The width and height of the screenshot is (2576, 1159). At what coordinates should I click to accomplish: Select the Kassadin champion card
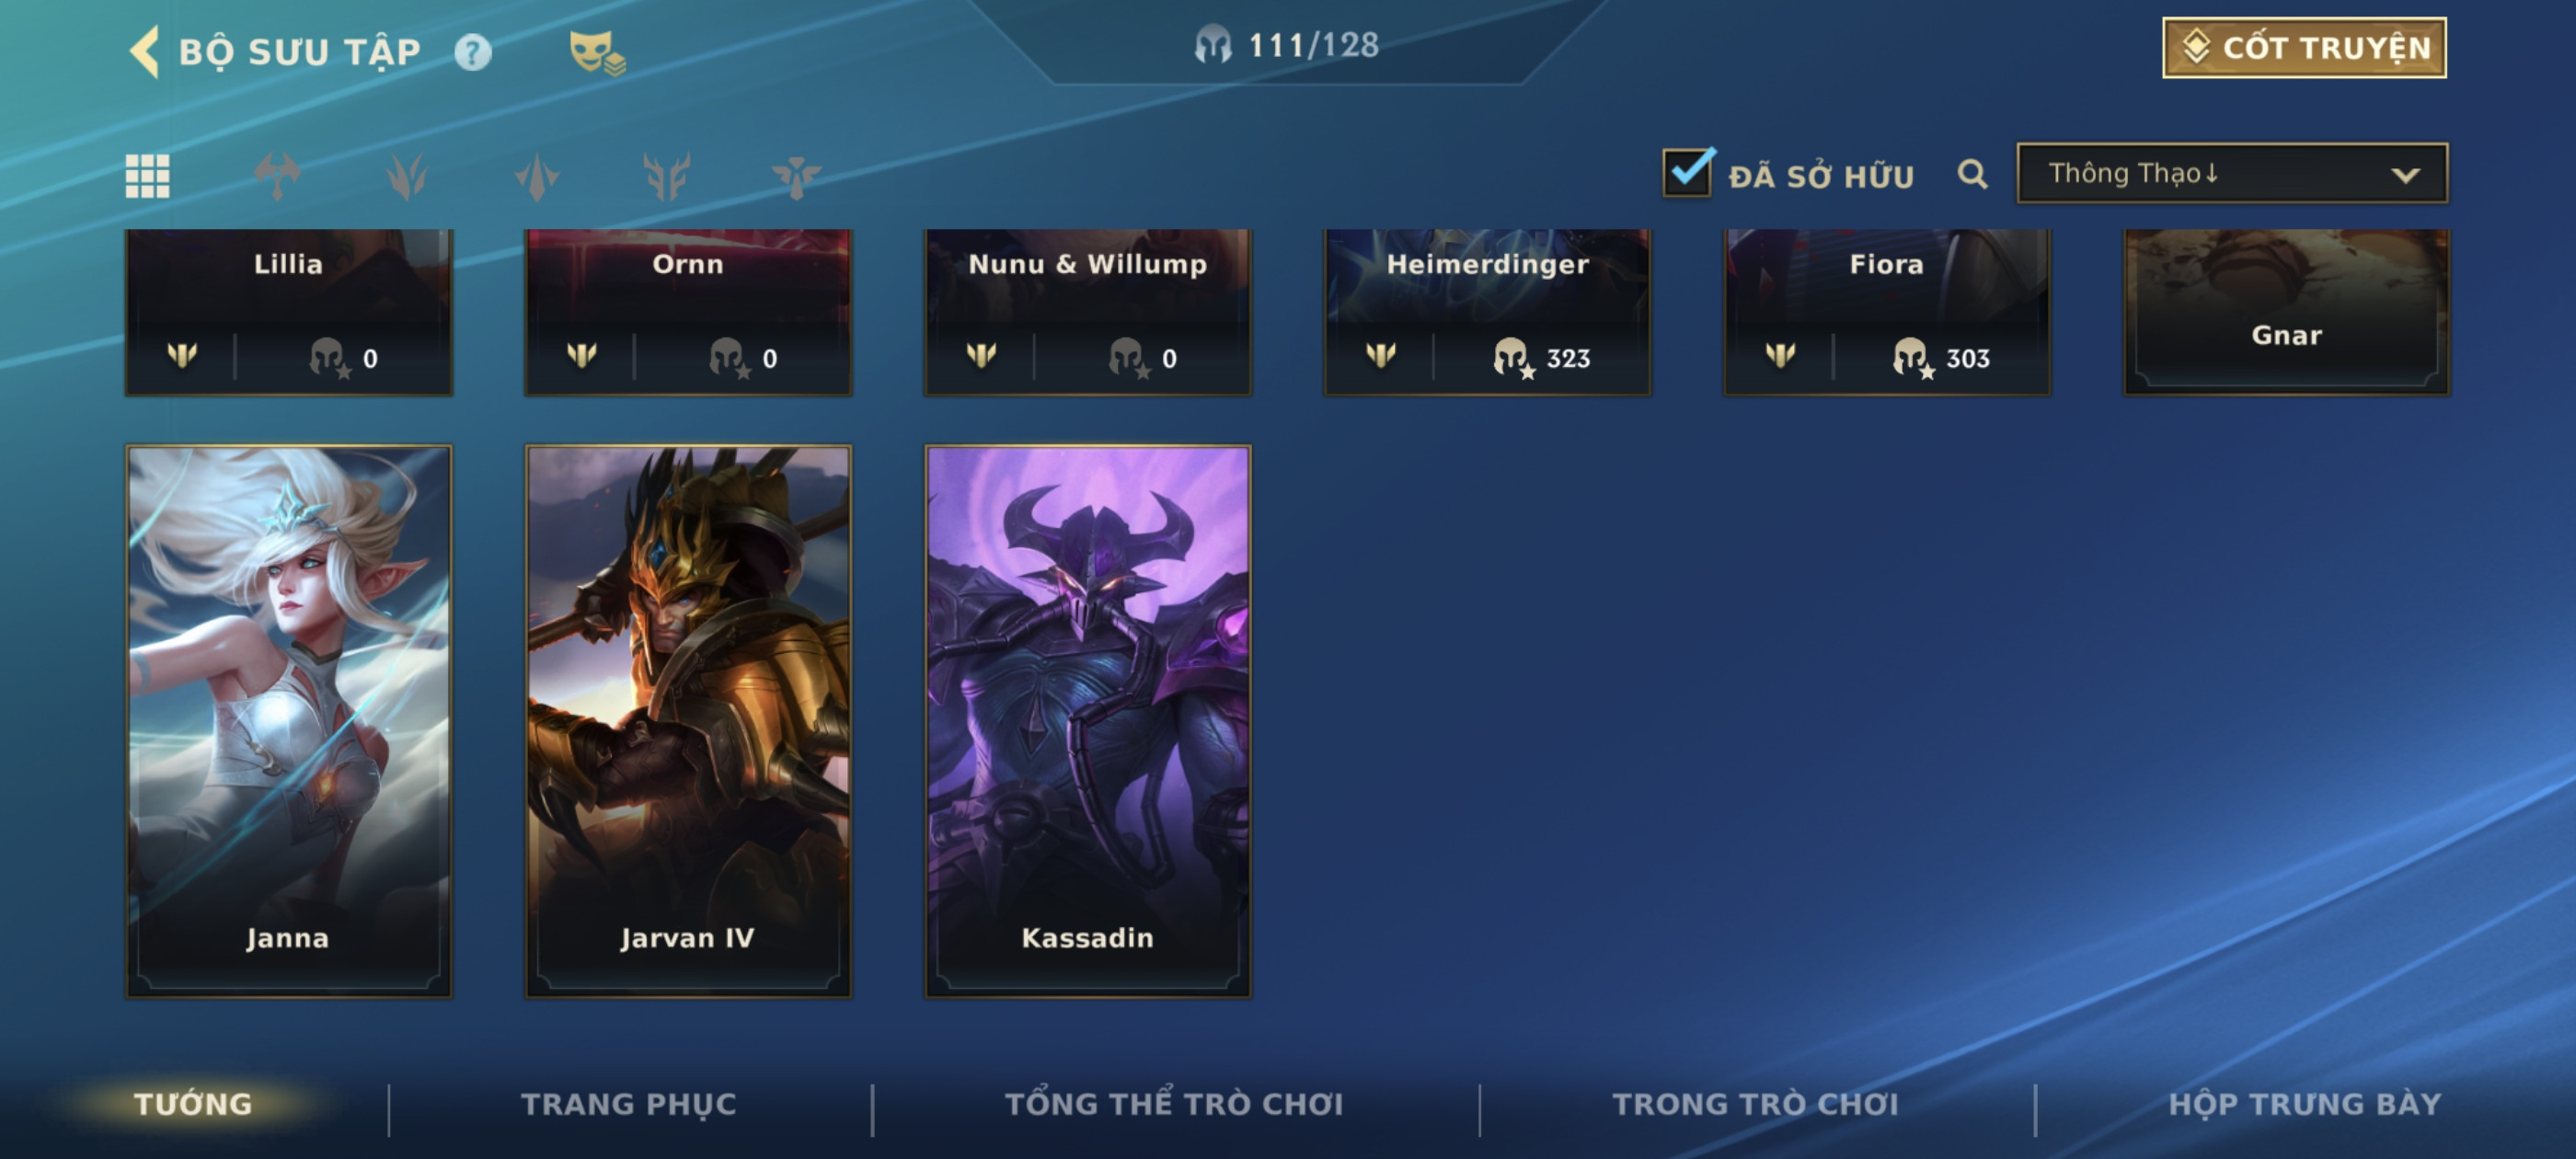click(x=1087, y=721)
